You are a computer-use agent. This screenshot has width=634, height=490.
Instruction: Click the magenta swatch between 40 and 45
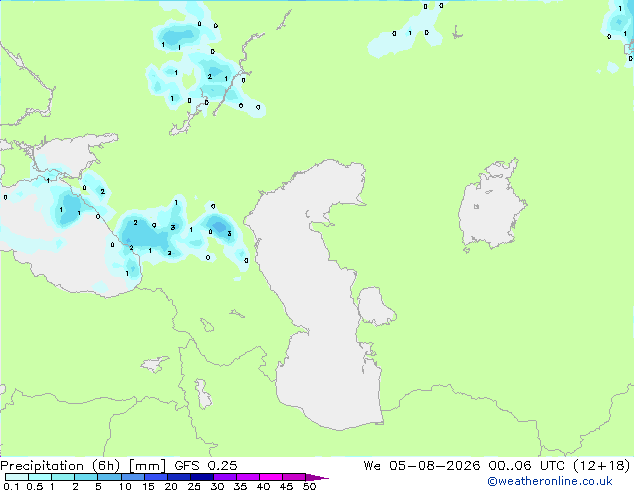[271, 477]
